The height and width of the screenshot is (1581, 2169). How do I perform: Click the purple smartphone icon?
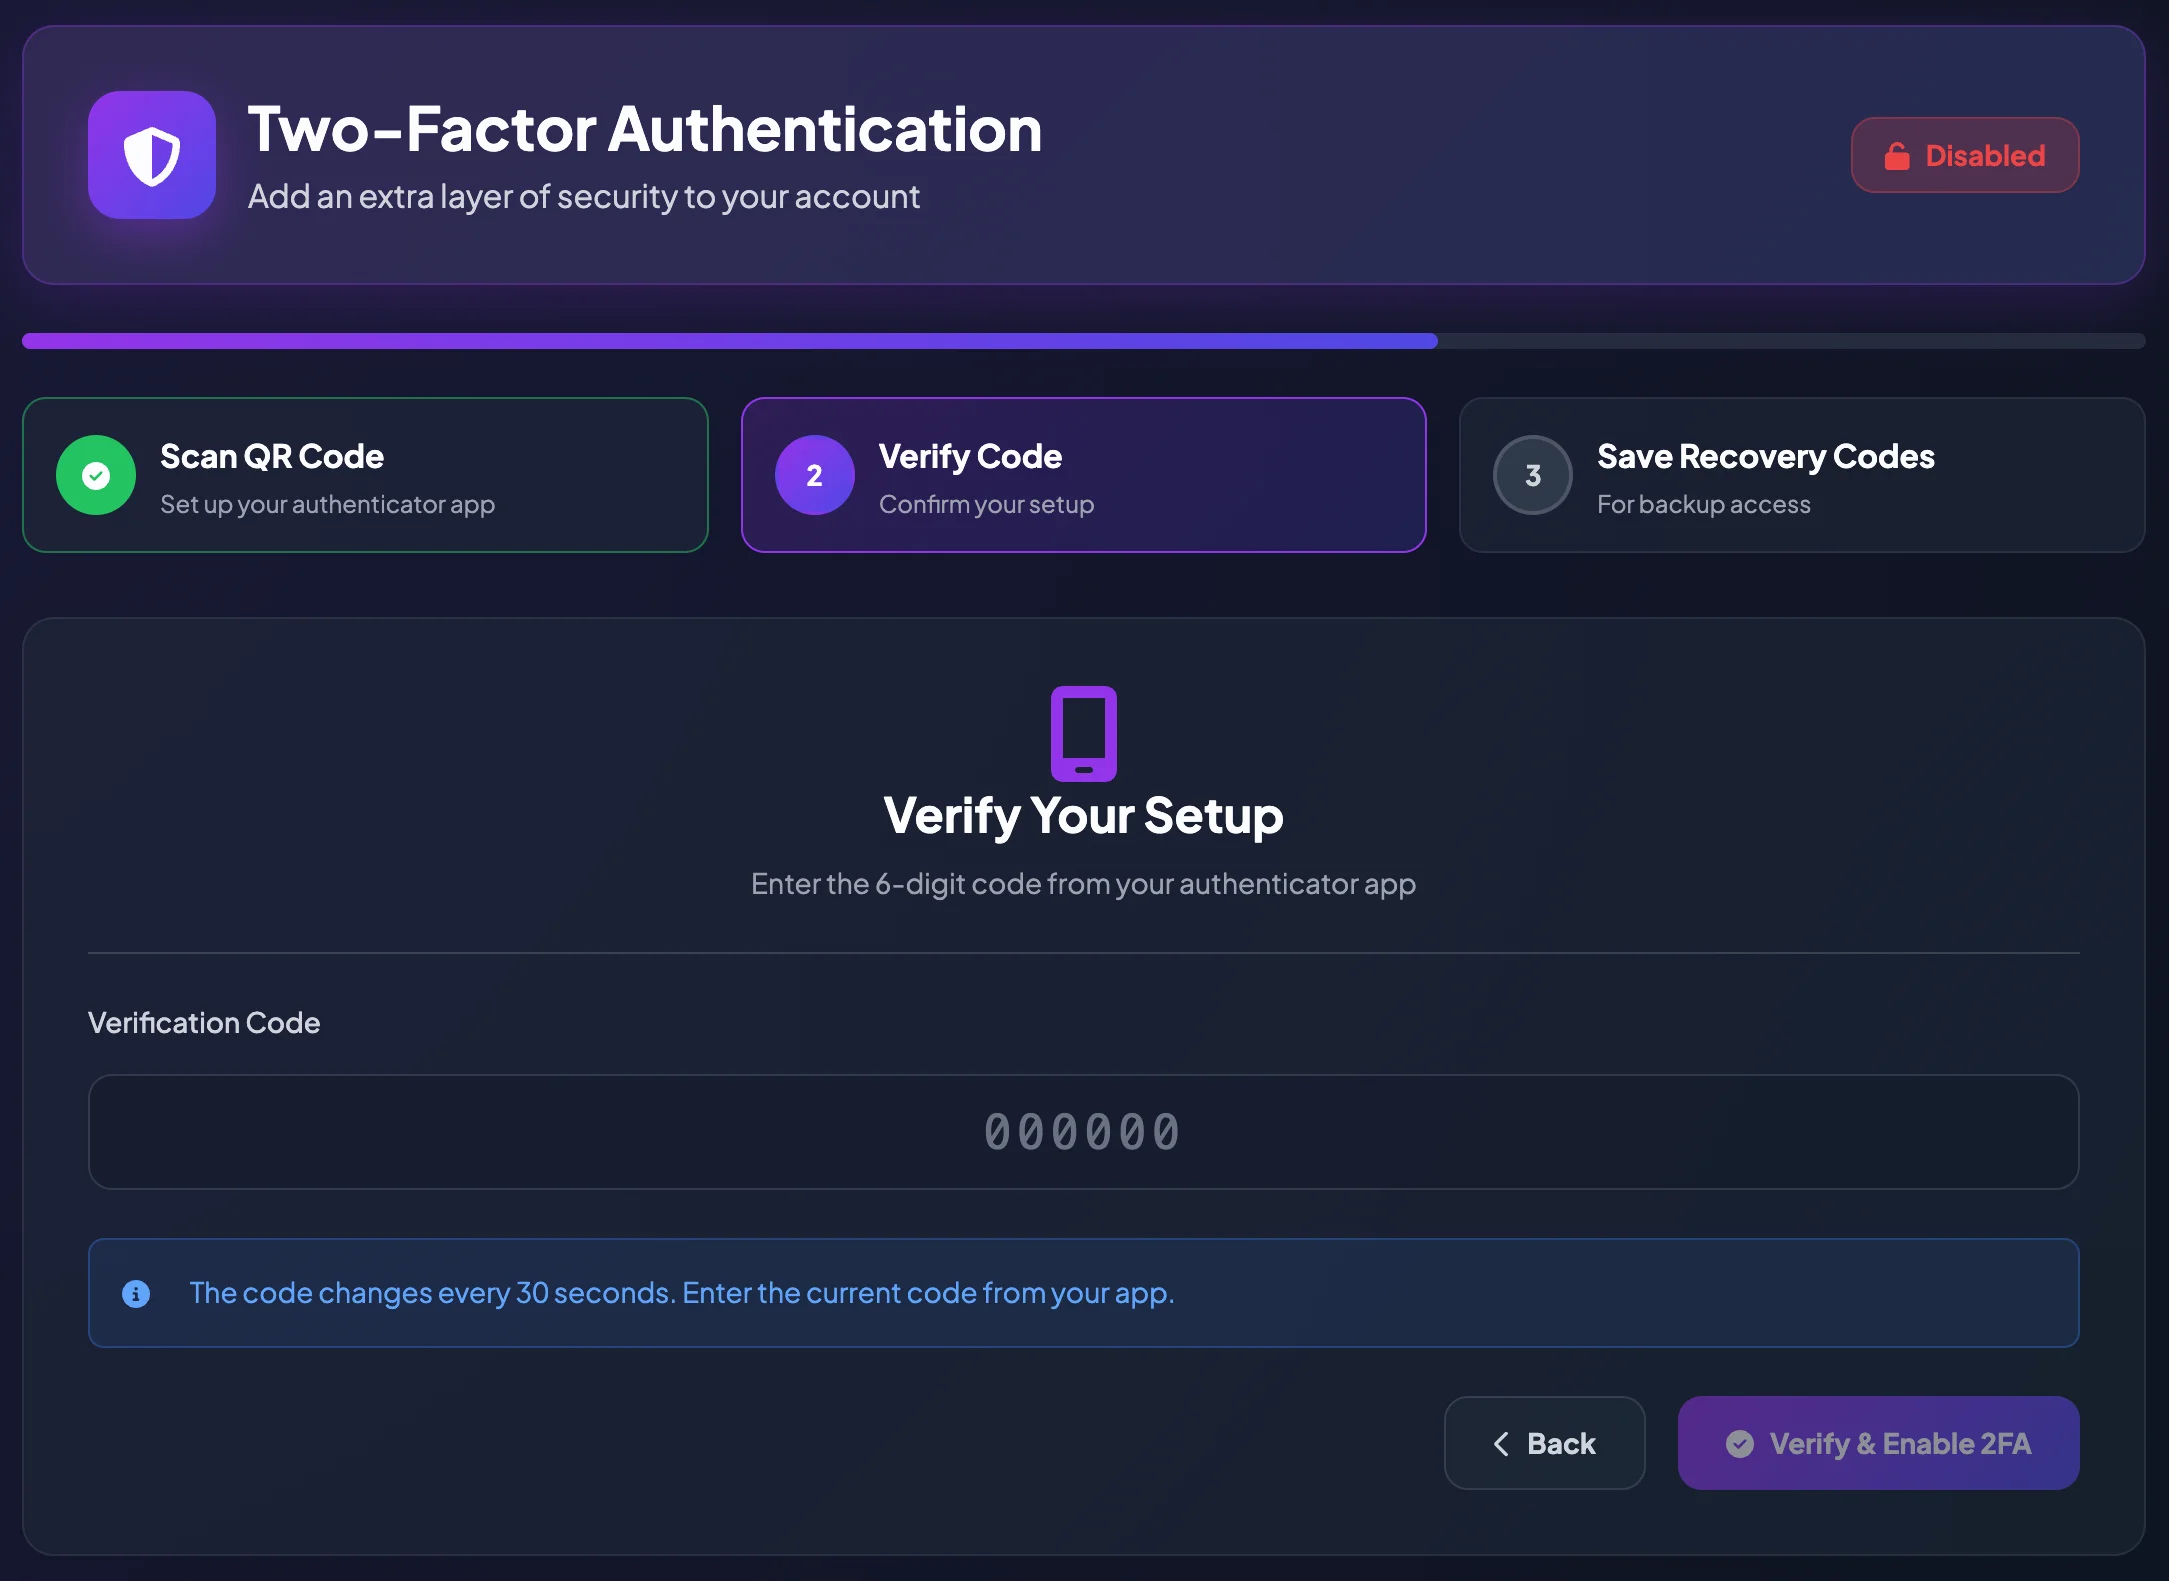pos(1084,733)
